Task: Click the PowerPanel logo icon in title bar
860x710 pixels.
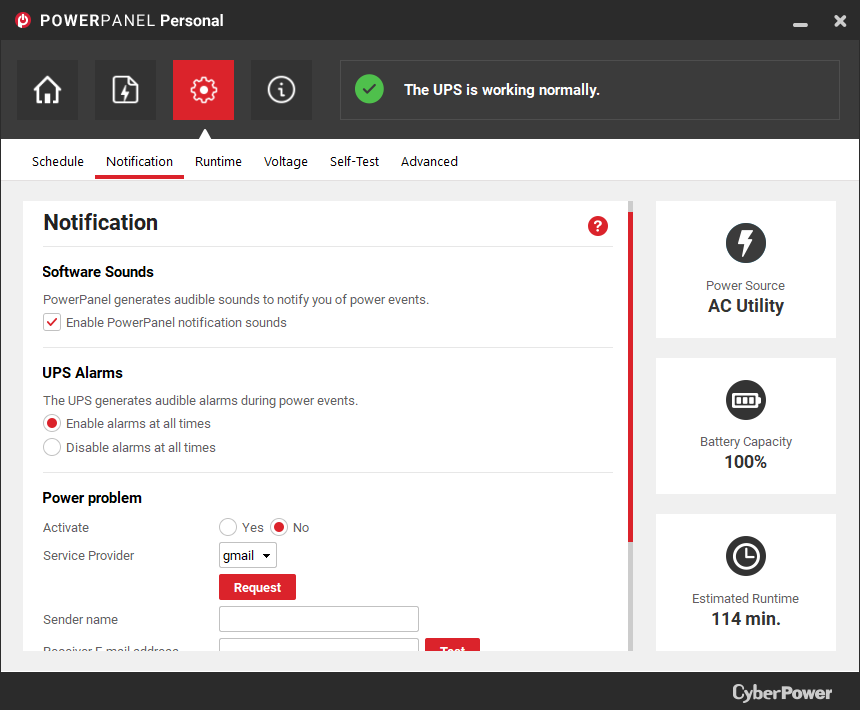Action: point(23,20)
